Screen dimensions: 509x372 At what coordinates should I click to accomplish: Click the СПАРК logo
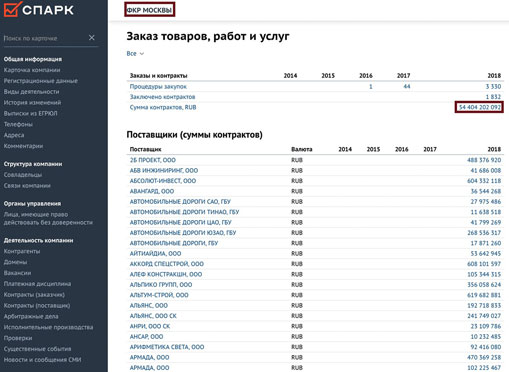pyautogui.click(x=38, y=9)
